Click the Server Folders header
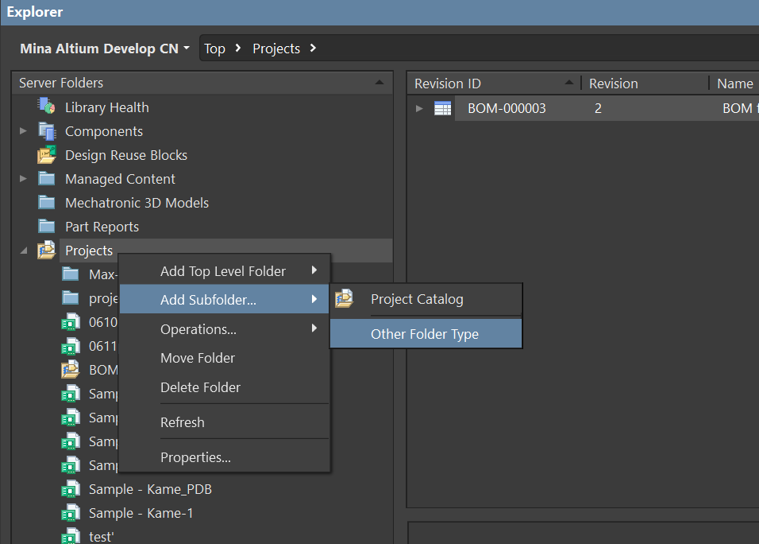Image resolution: width=759 pixels, height=544 pixels. (x=202, y=83)
